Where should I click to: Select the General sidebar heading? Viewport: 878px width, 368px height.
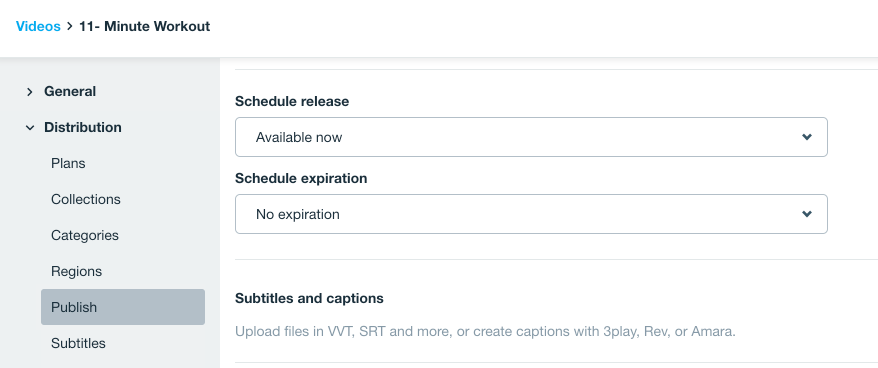pos(70,91)
